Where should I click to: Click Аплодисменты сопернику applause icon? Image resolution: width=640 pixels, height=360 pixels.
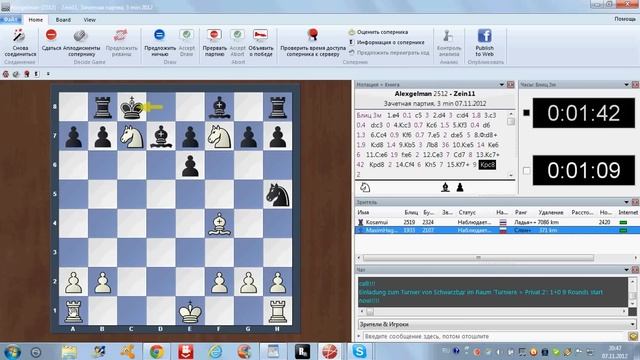[x=80, y=36]
